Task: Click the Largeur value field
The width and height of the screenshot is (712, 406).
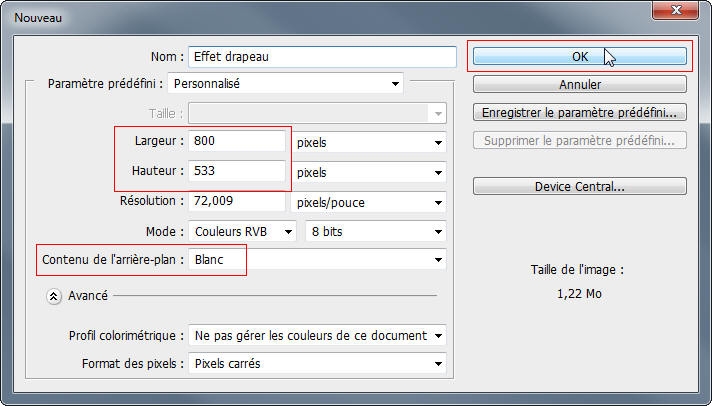Action: (237, 141)
